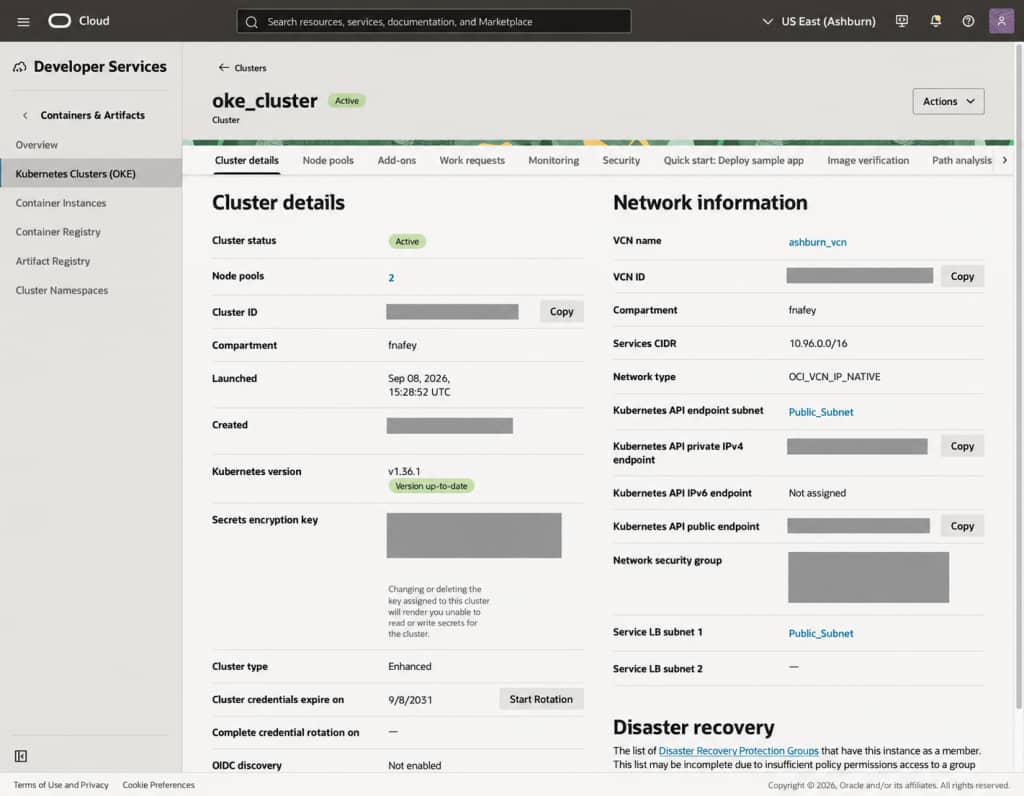Image resolution: width=1024 pixels, height=796 pixels.
Task: Open Quick start: Deploy sample app tab
Action: (x=733, y=161)
